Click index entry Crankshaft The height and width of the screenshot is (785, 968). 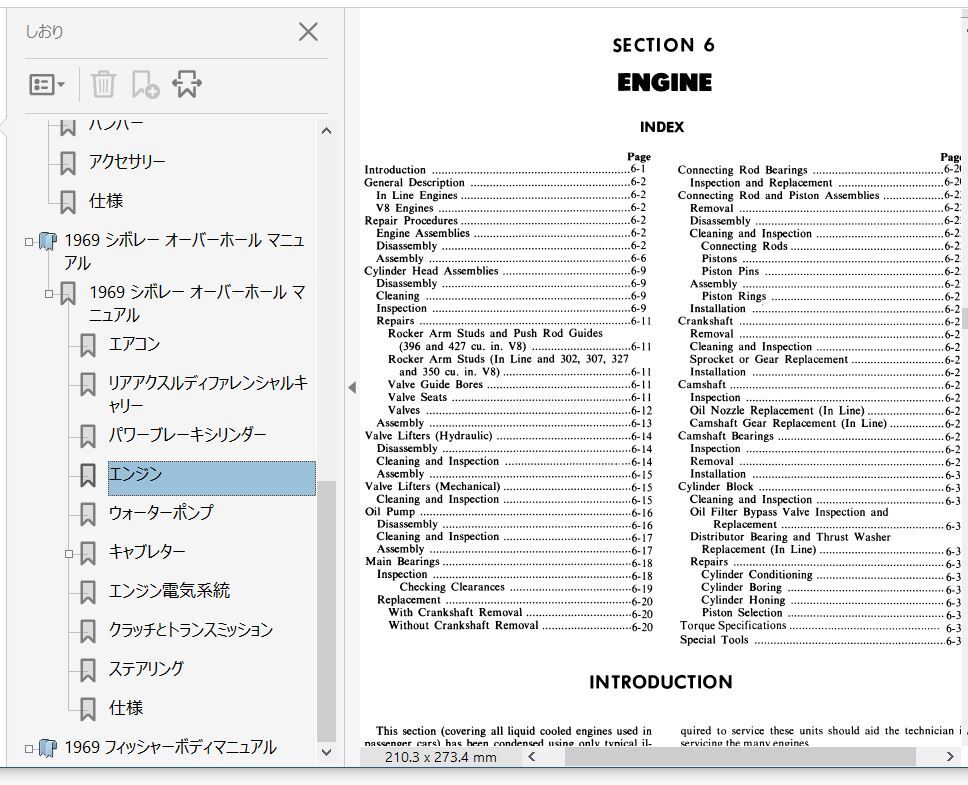705,321
